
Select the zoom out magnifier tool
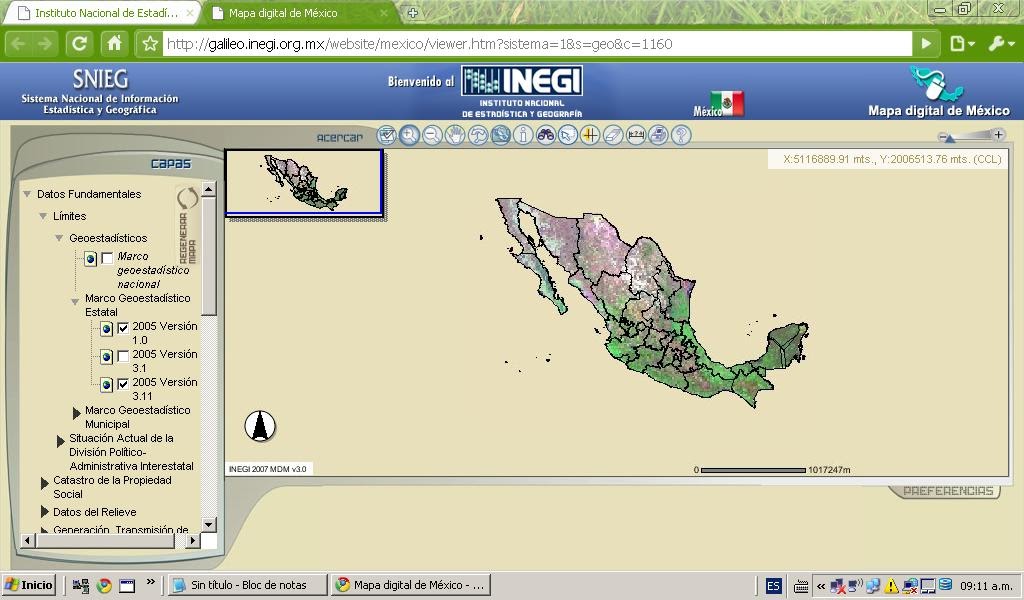[432, 135]
